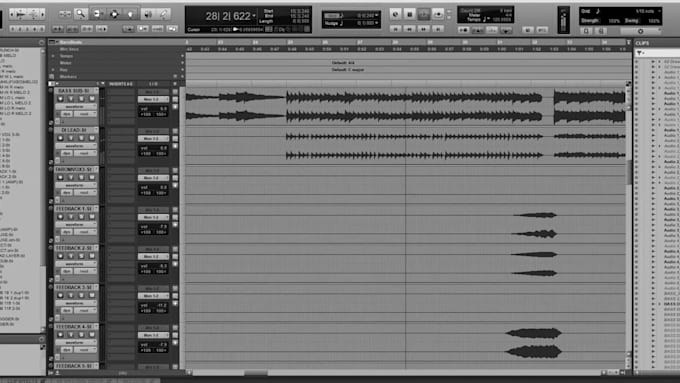Click BASS SUB output path selector

coord(154,99)
